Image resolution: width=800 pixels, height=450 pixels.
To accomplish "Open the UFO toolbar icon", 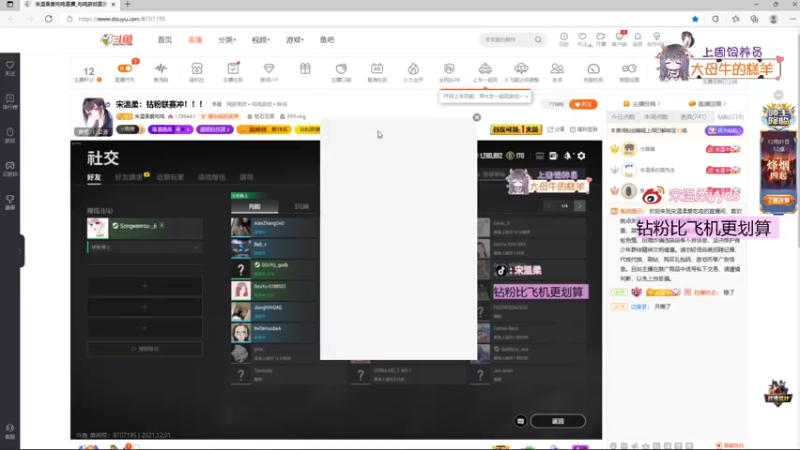I will coord(521,68).
